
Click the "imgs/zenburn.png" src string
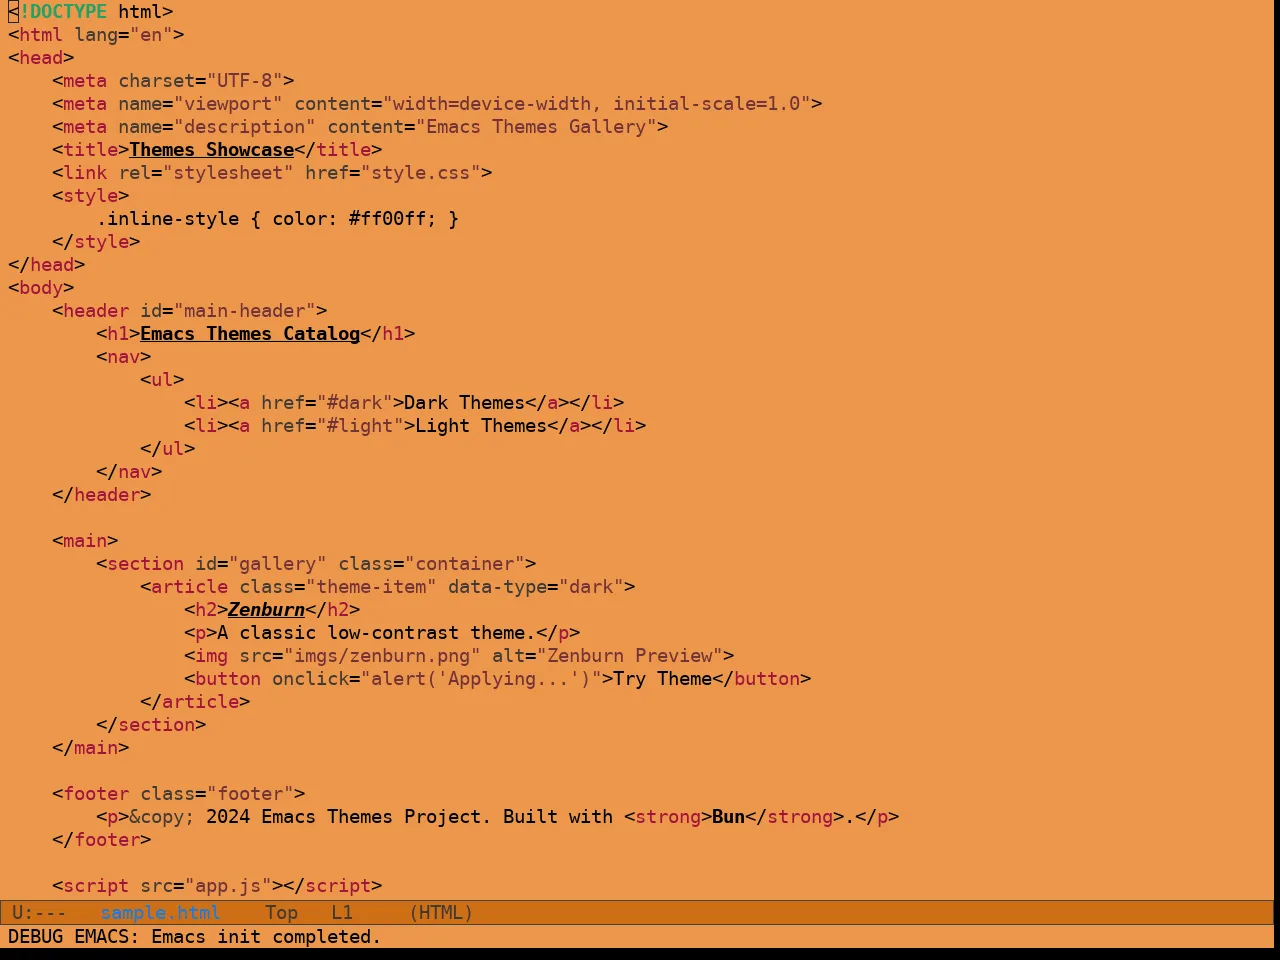click(x=382, y=656)
